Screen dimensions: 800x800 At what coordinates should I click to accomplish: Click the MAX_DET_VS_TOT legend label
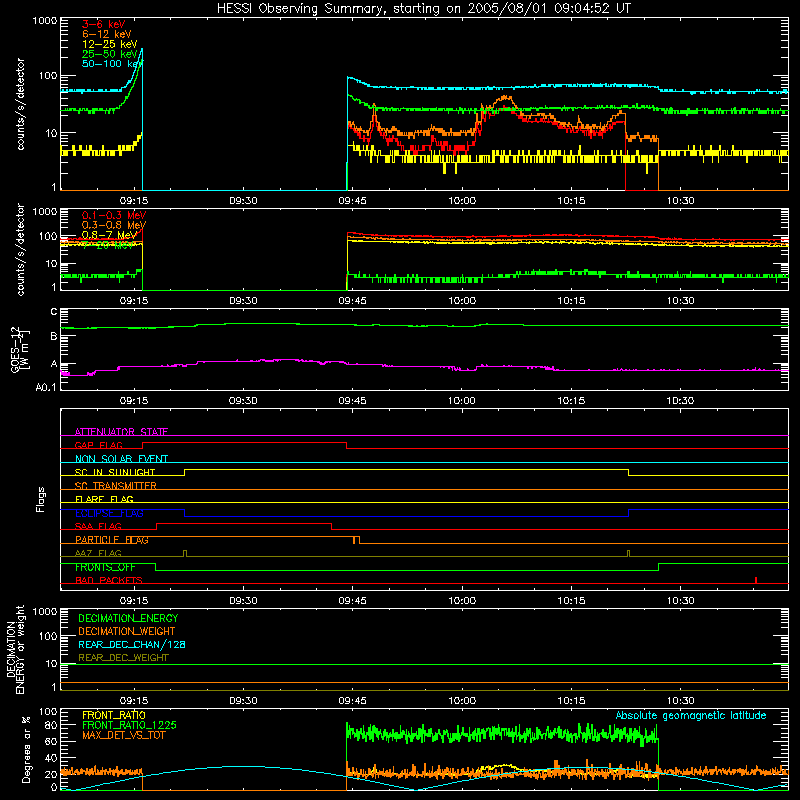(x=123, y=735)
